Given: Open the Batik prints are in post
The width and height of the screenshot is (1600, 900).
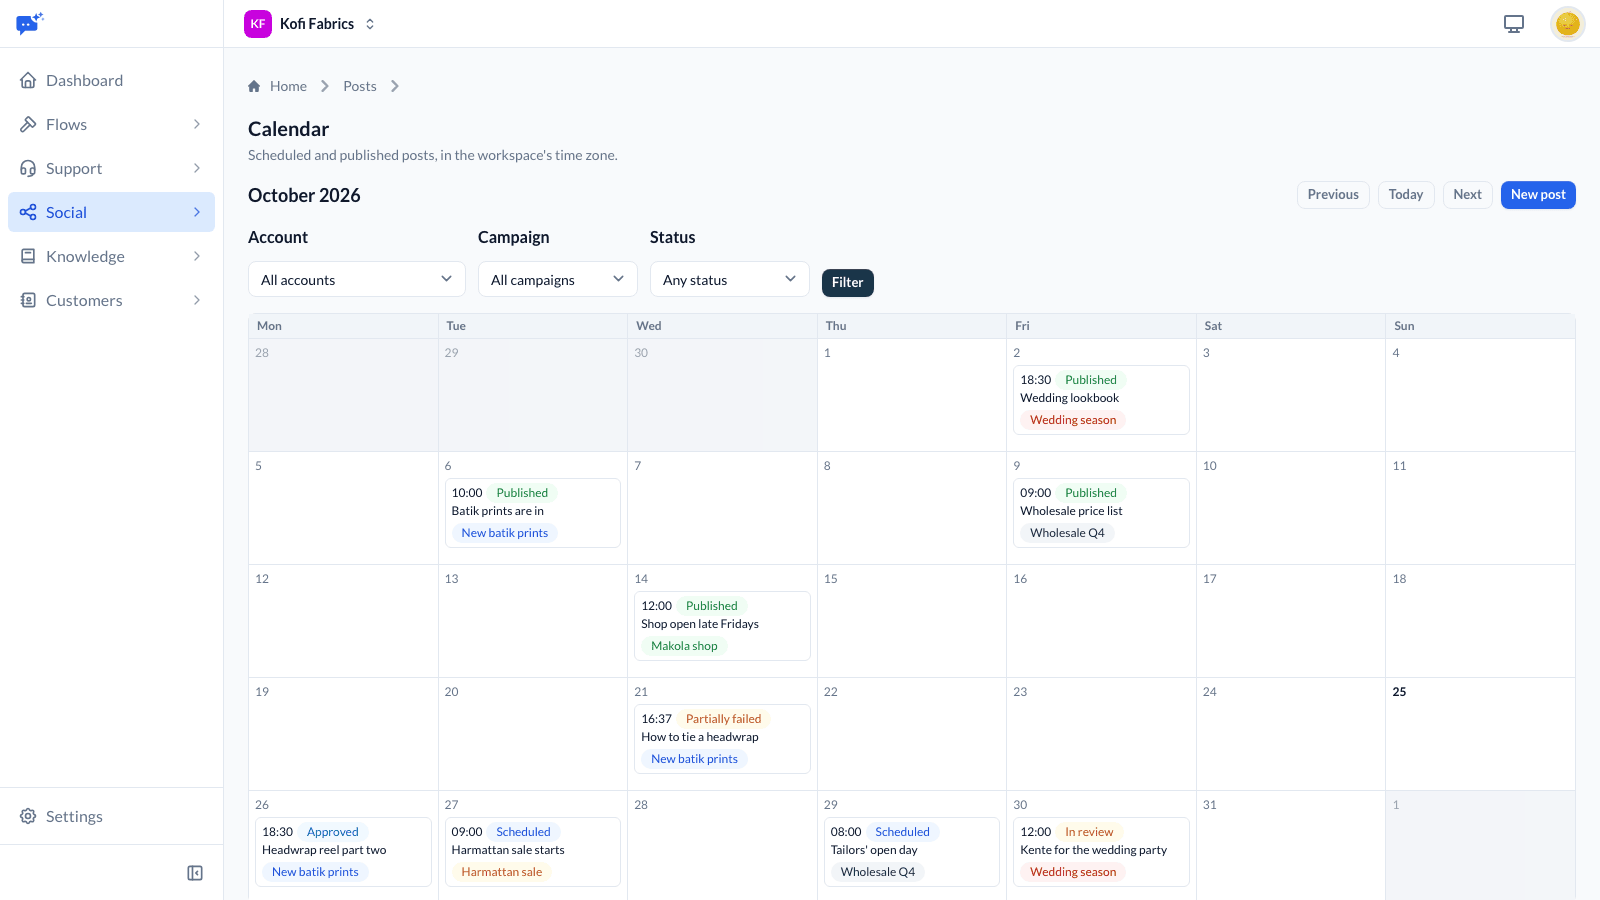Looking at the screenshot, I should click(x=533, y=513).
